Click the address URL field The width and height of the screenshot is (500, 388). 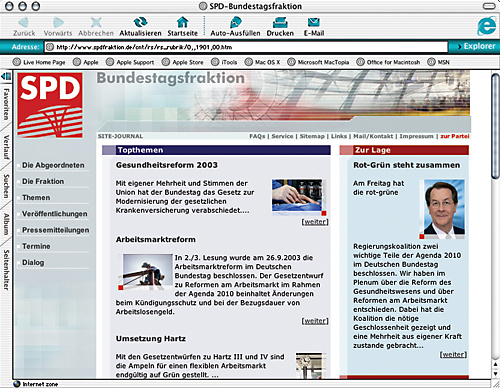point(246,47)
